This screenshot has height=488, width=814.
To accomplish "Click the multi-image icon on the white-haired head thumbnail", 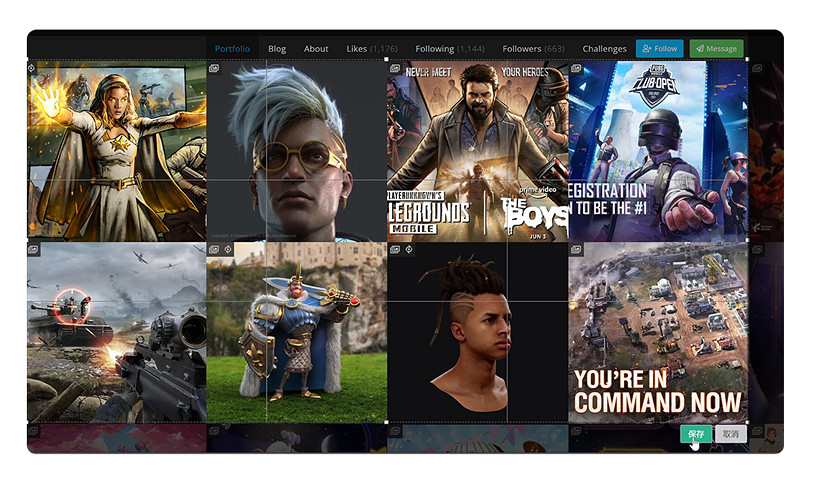I will click(x=214, y=69).
